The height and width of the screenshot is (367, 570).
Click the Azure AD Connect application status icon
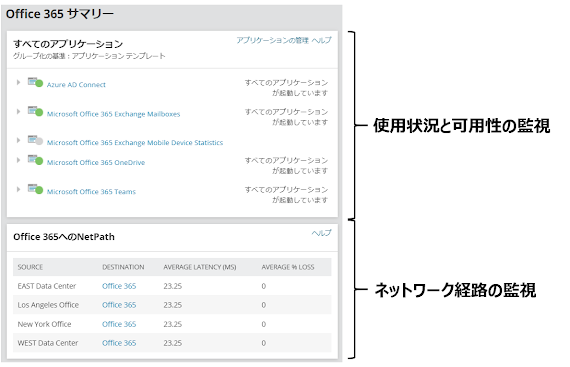(x=35, y=82)
